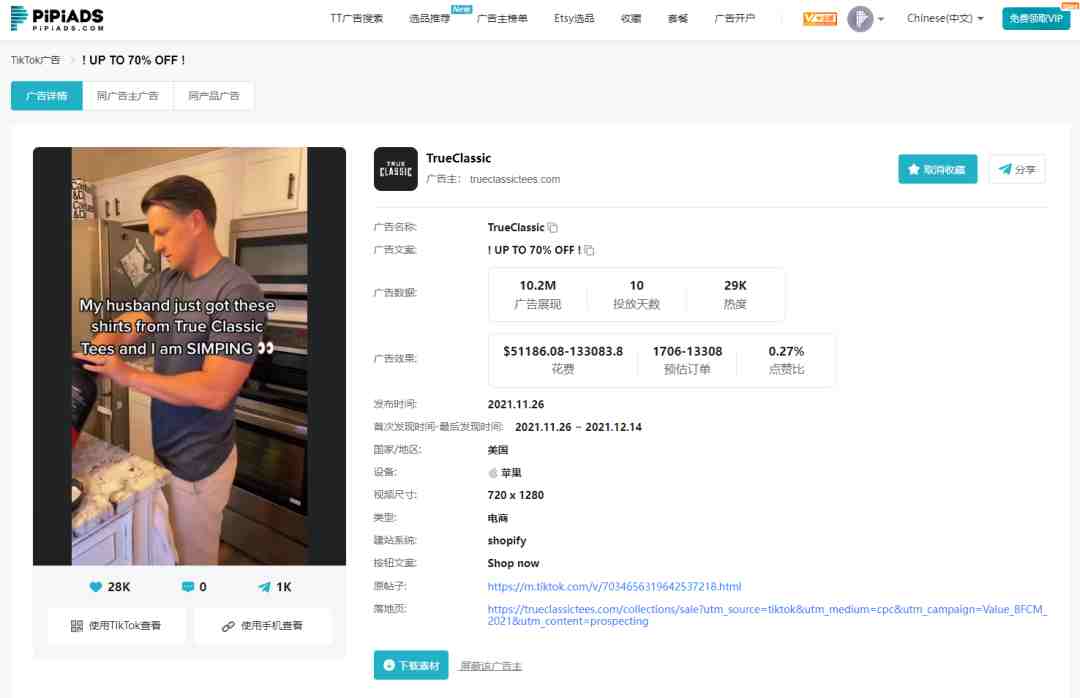
Task: Expand the account dropdown arrow beside avatar
Action: point(881,19)
